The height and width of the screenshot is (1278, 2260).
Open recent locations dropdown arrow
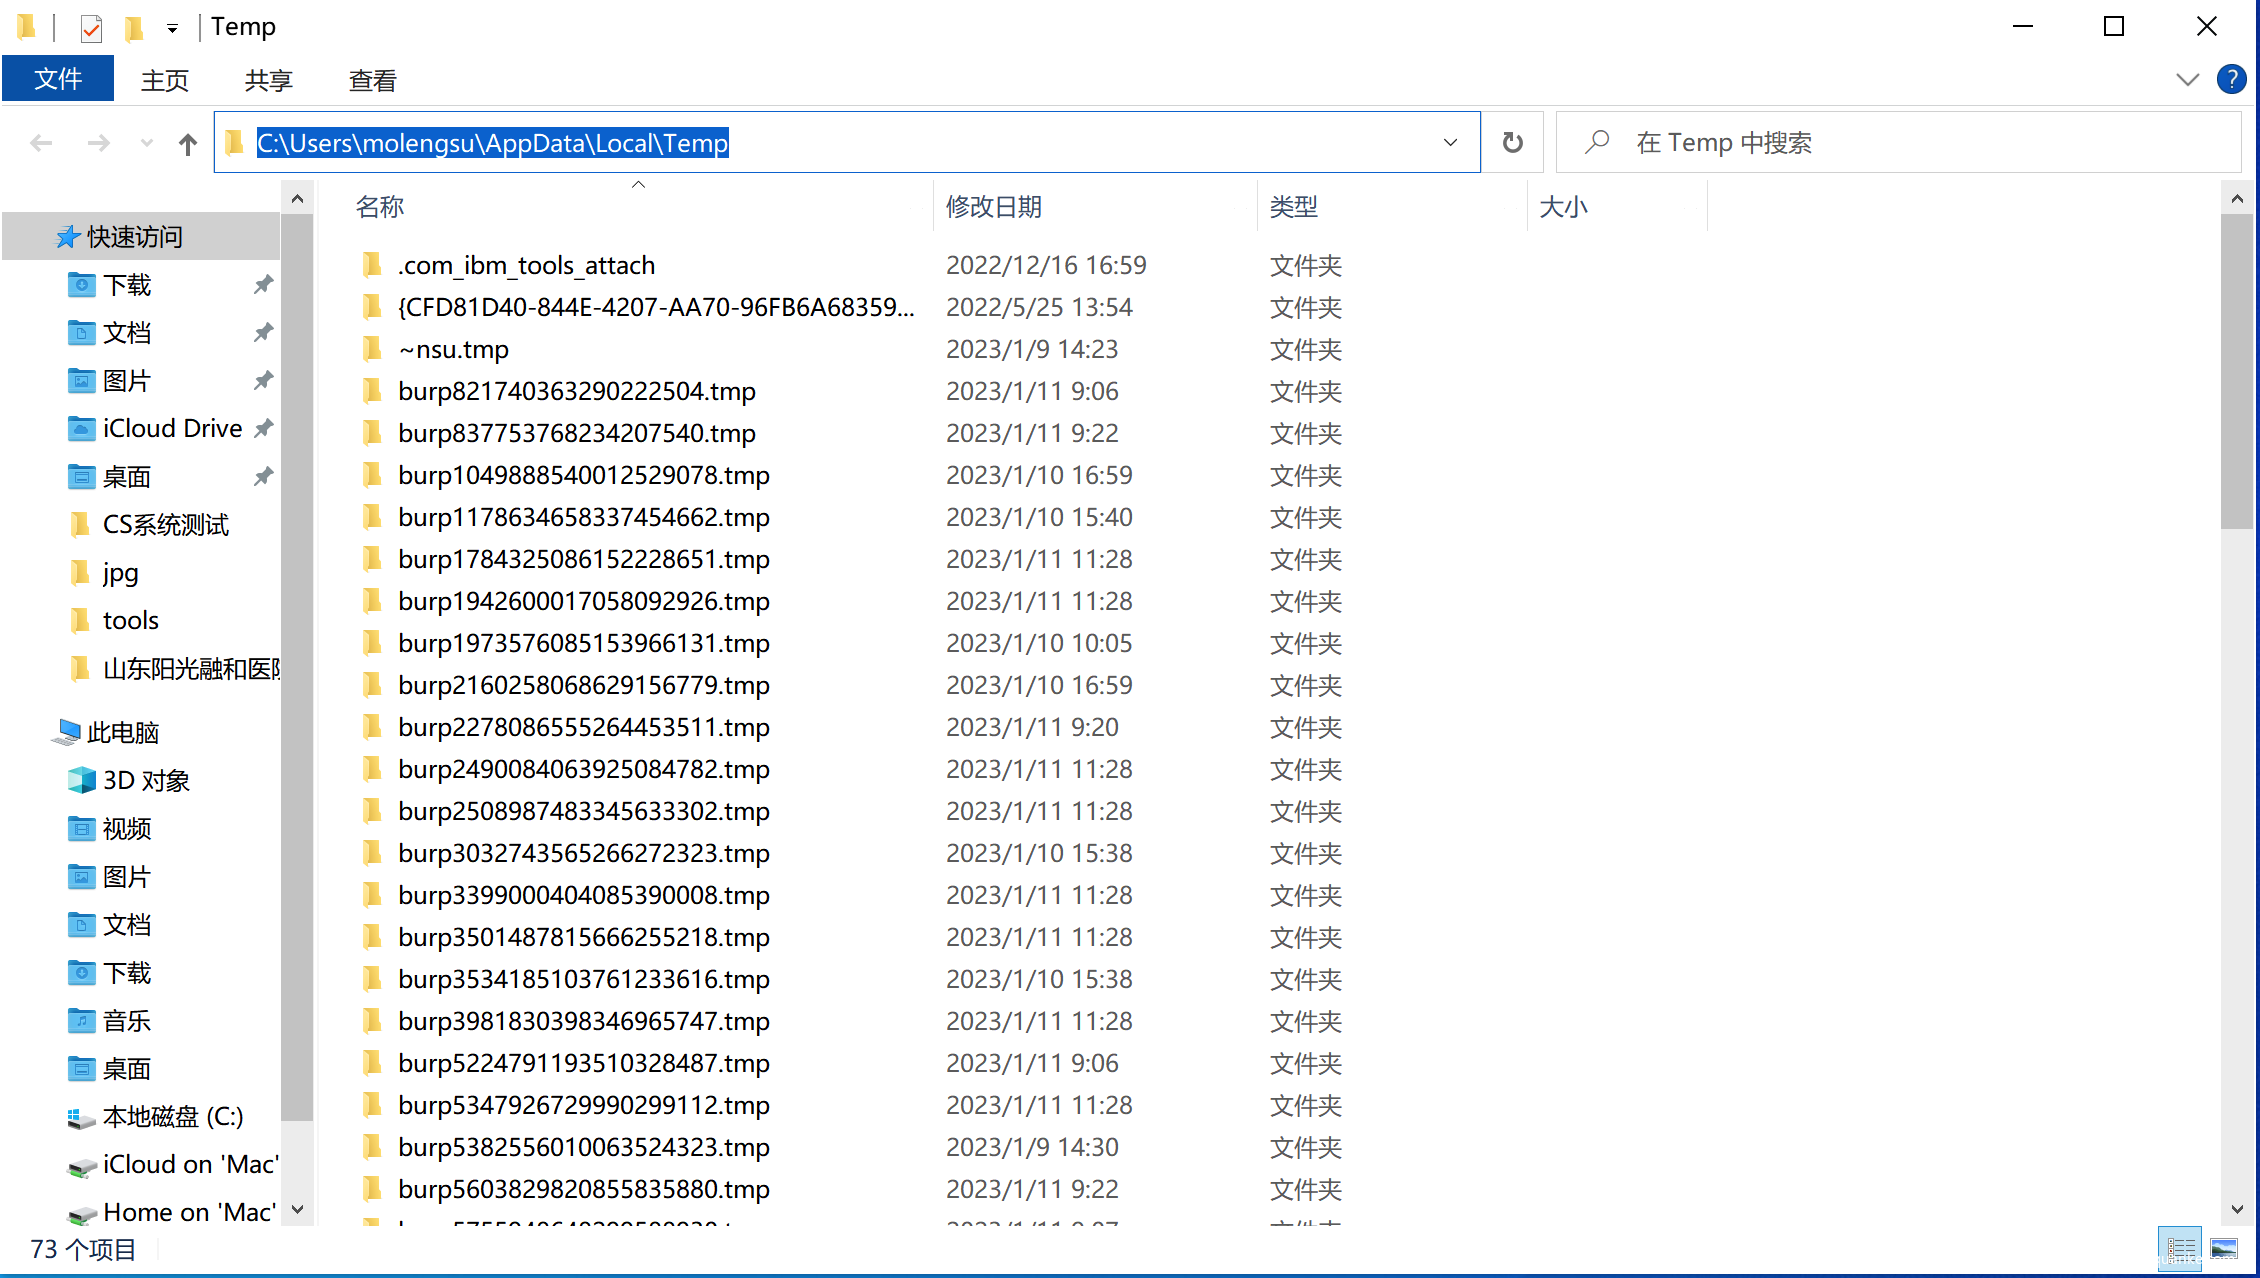coord(147,144)
